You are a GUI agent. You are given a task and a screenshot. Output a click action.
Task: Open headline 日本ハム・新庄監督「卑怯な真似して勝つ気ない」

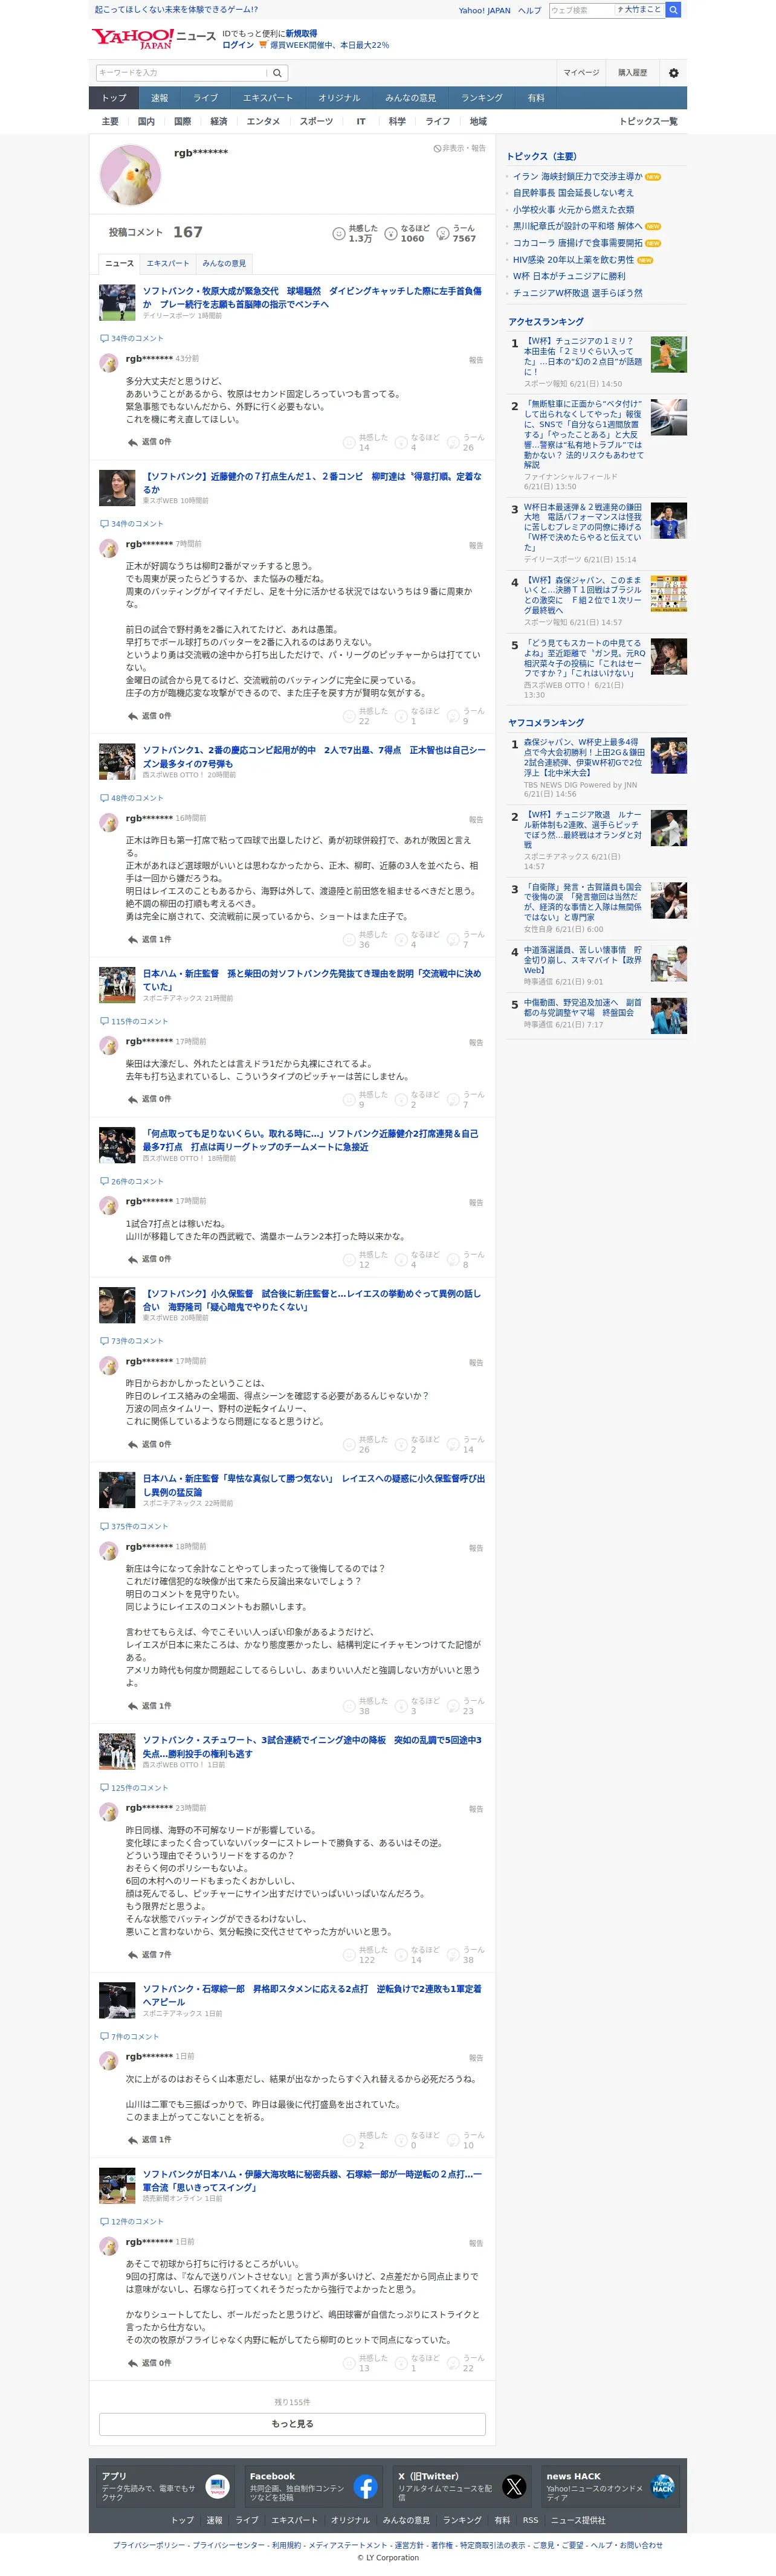(x=314, y=1485)
